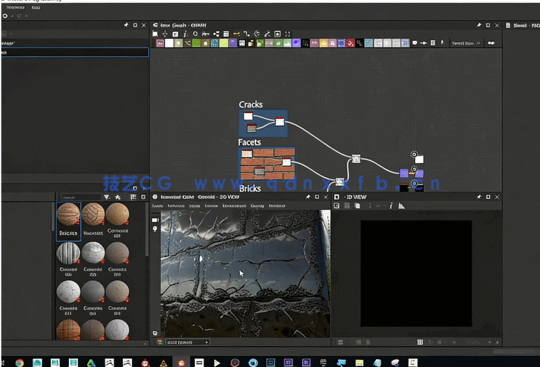
Task: Click the orange link icon in graph toolbar
Action: [x=236, y=34]
